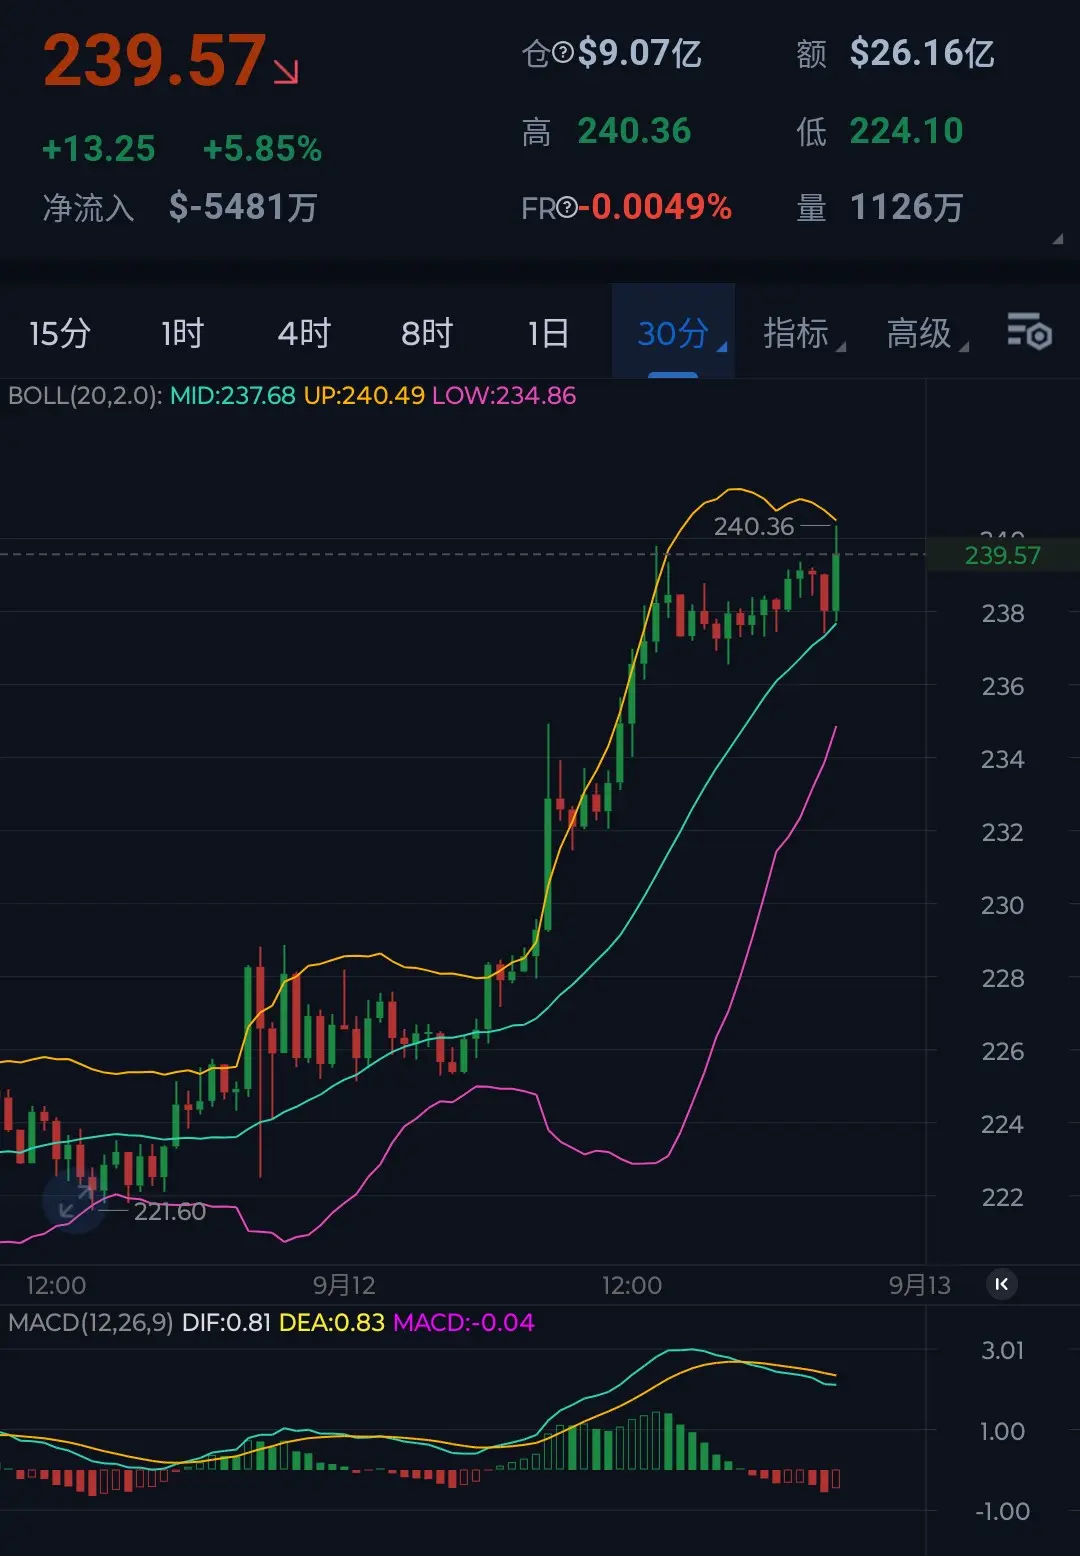
Task: Tap the question mark next to 仓
Action: coord(563,53)
